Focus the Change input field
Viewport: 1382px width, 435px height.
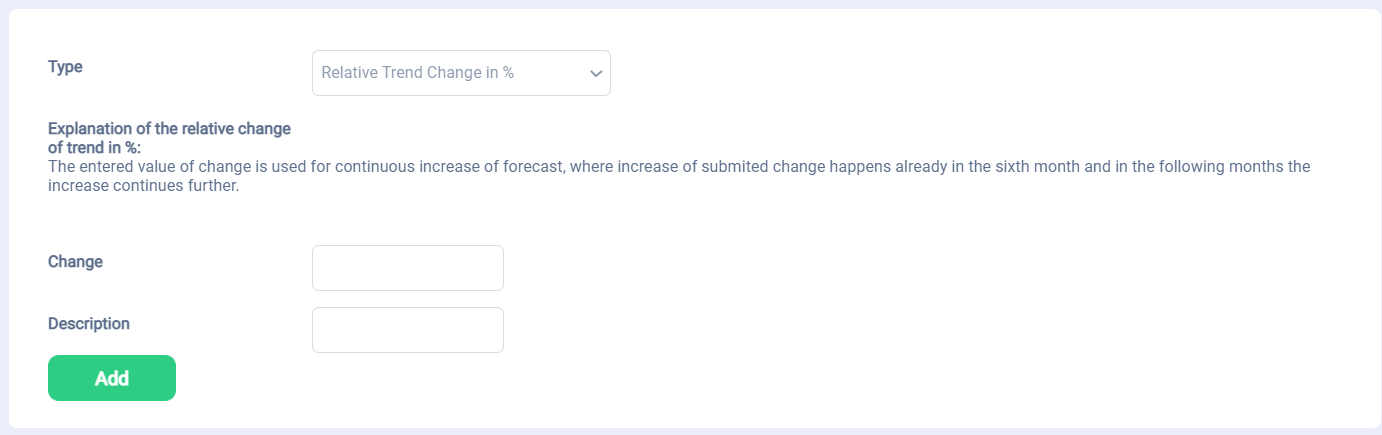(x=407, y=268)
